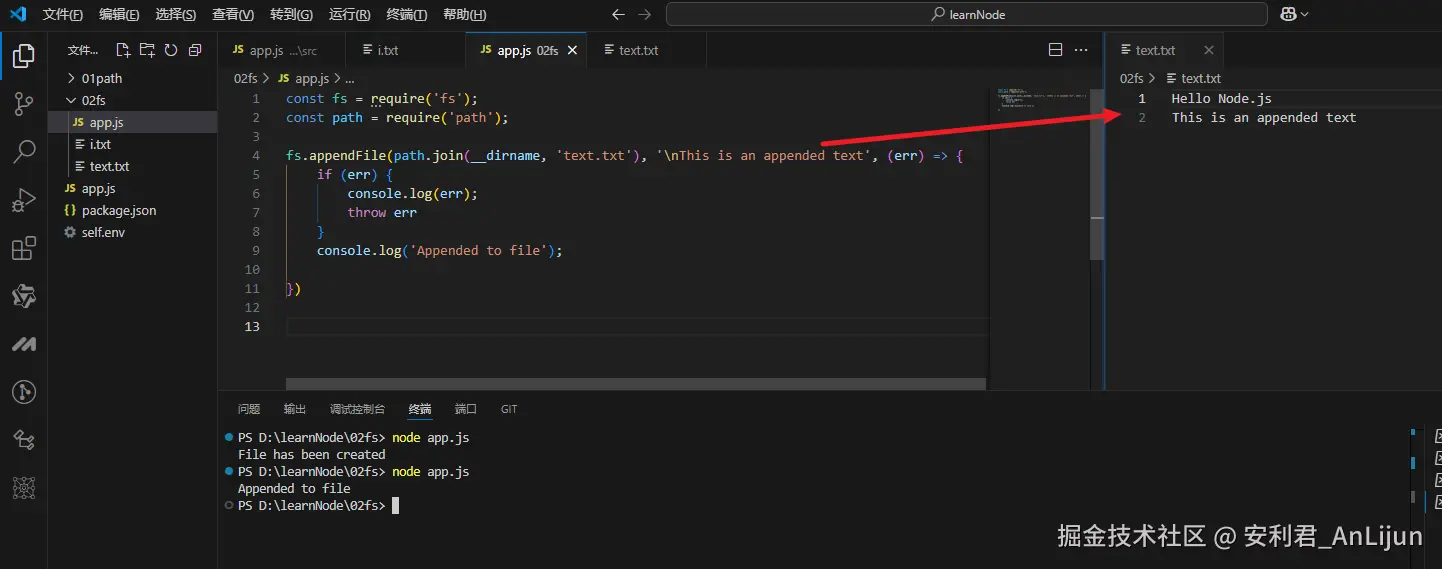Open the 文件(F) menu
Screen dimensions: 1442x569
point(63,15)
